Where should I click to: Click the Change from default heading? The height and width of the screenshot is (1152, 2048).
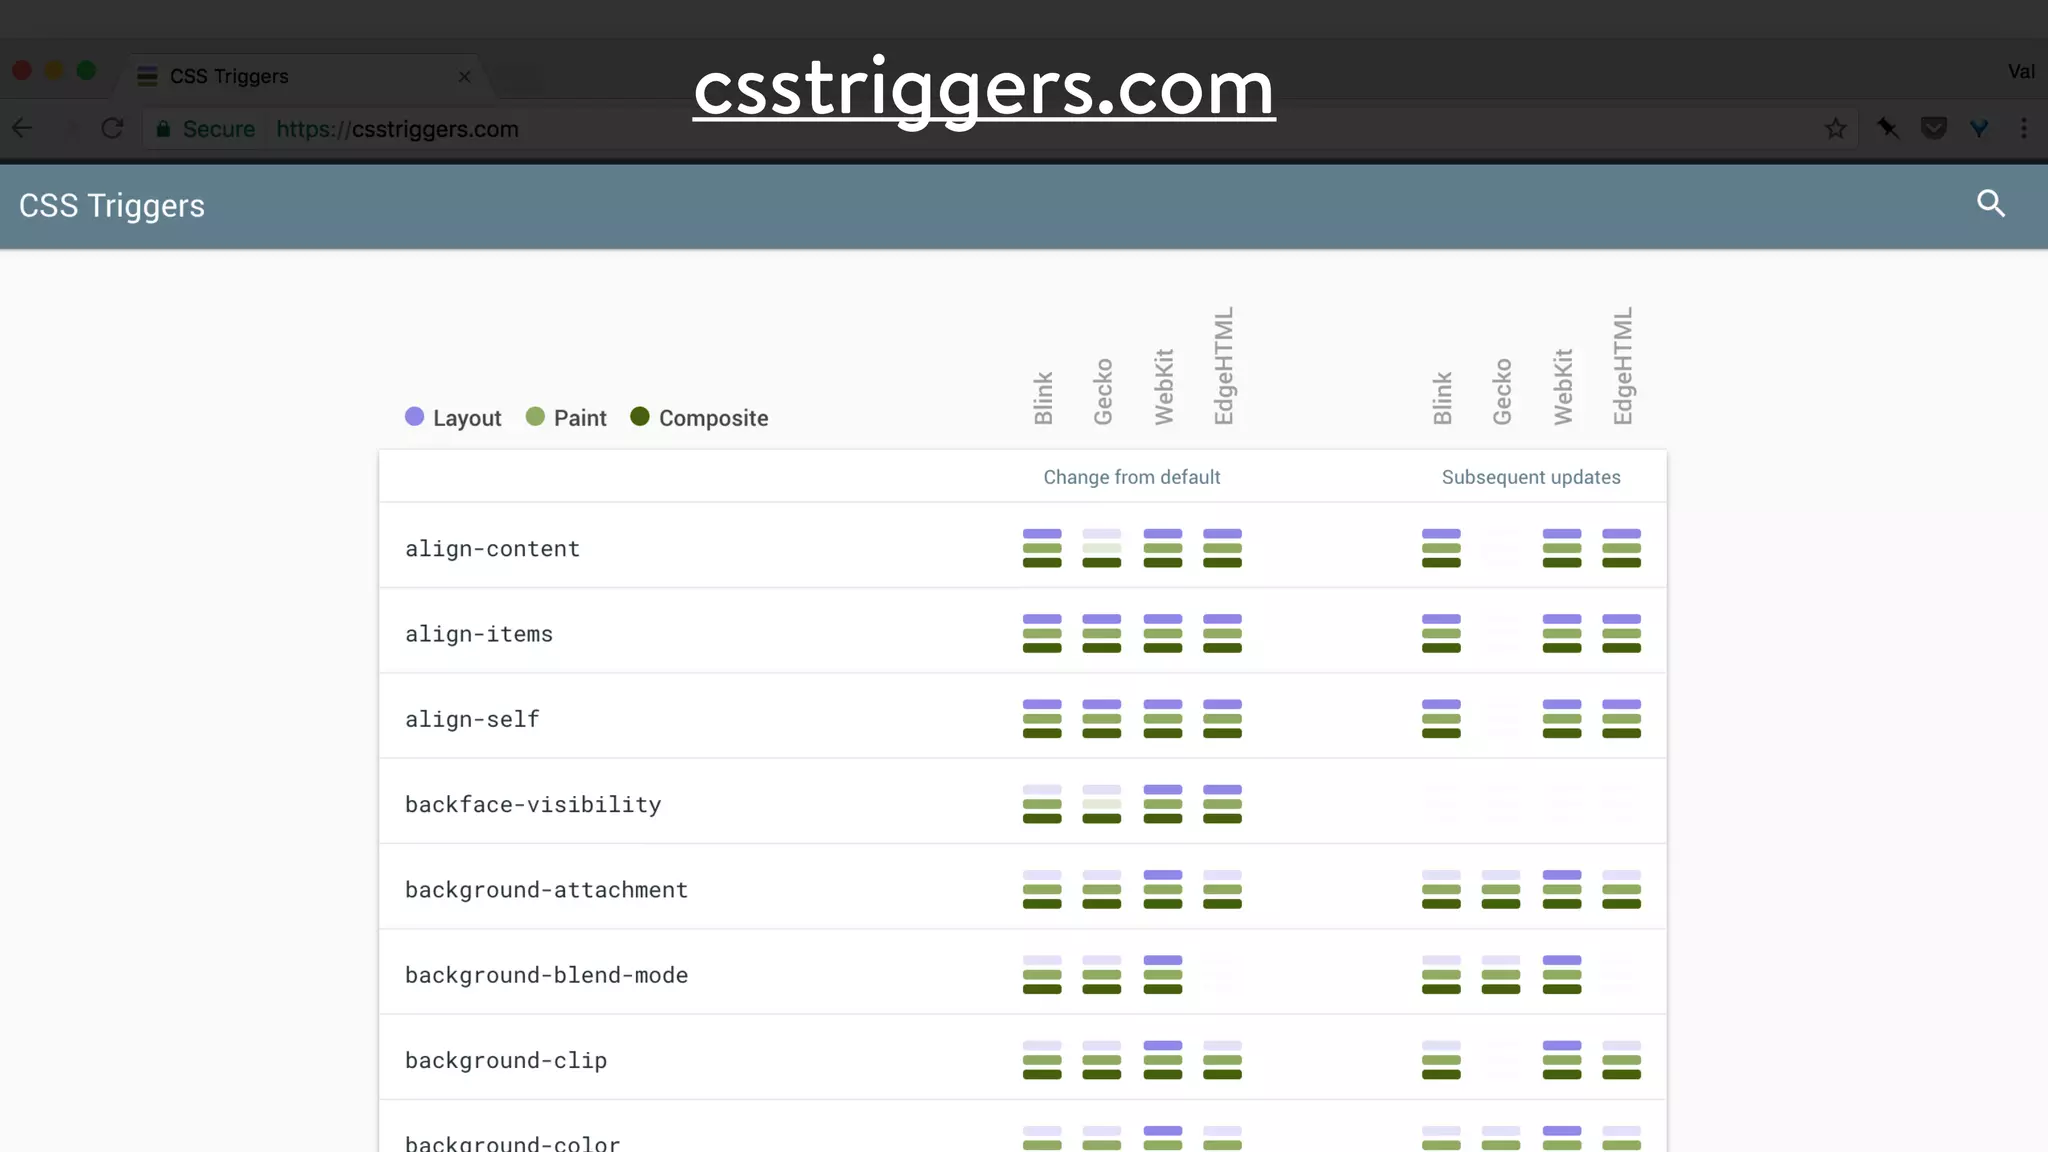(1132, 477)
